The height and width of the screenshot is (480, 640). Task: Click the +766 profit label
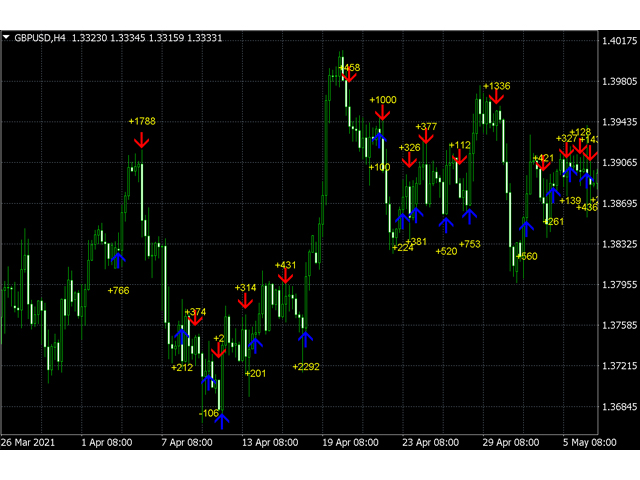coord(118,291)
